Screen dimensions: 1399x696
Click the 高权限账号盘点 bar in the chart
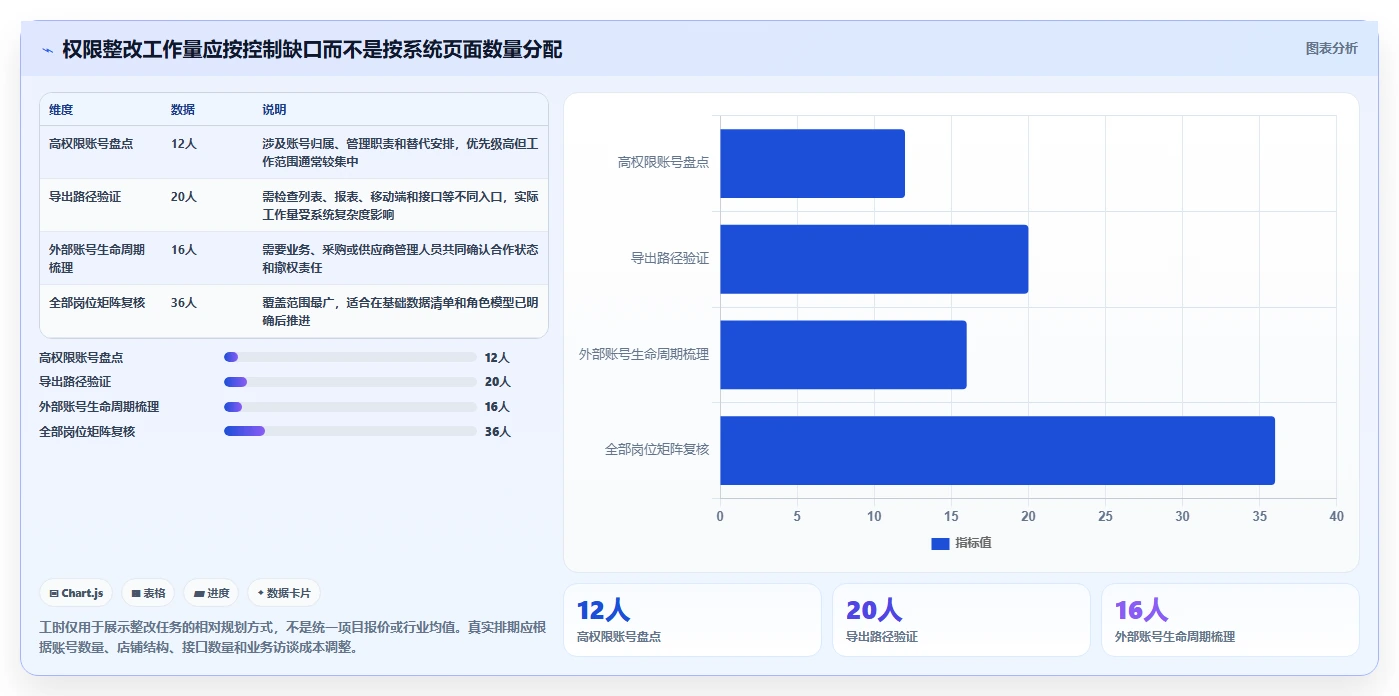tap(812, 163)
